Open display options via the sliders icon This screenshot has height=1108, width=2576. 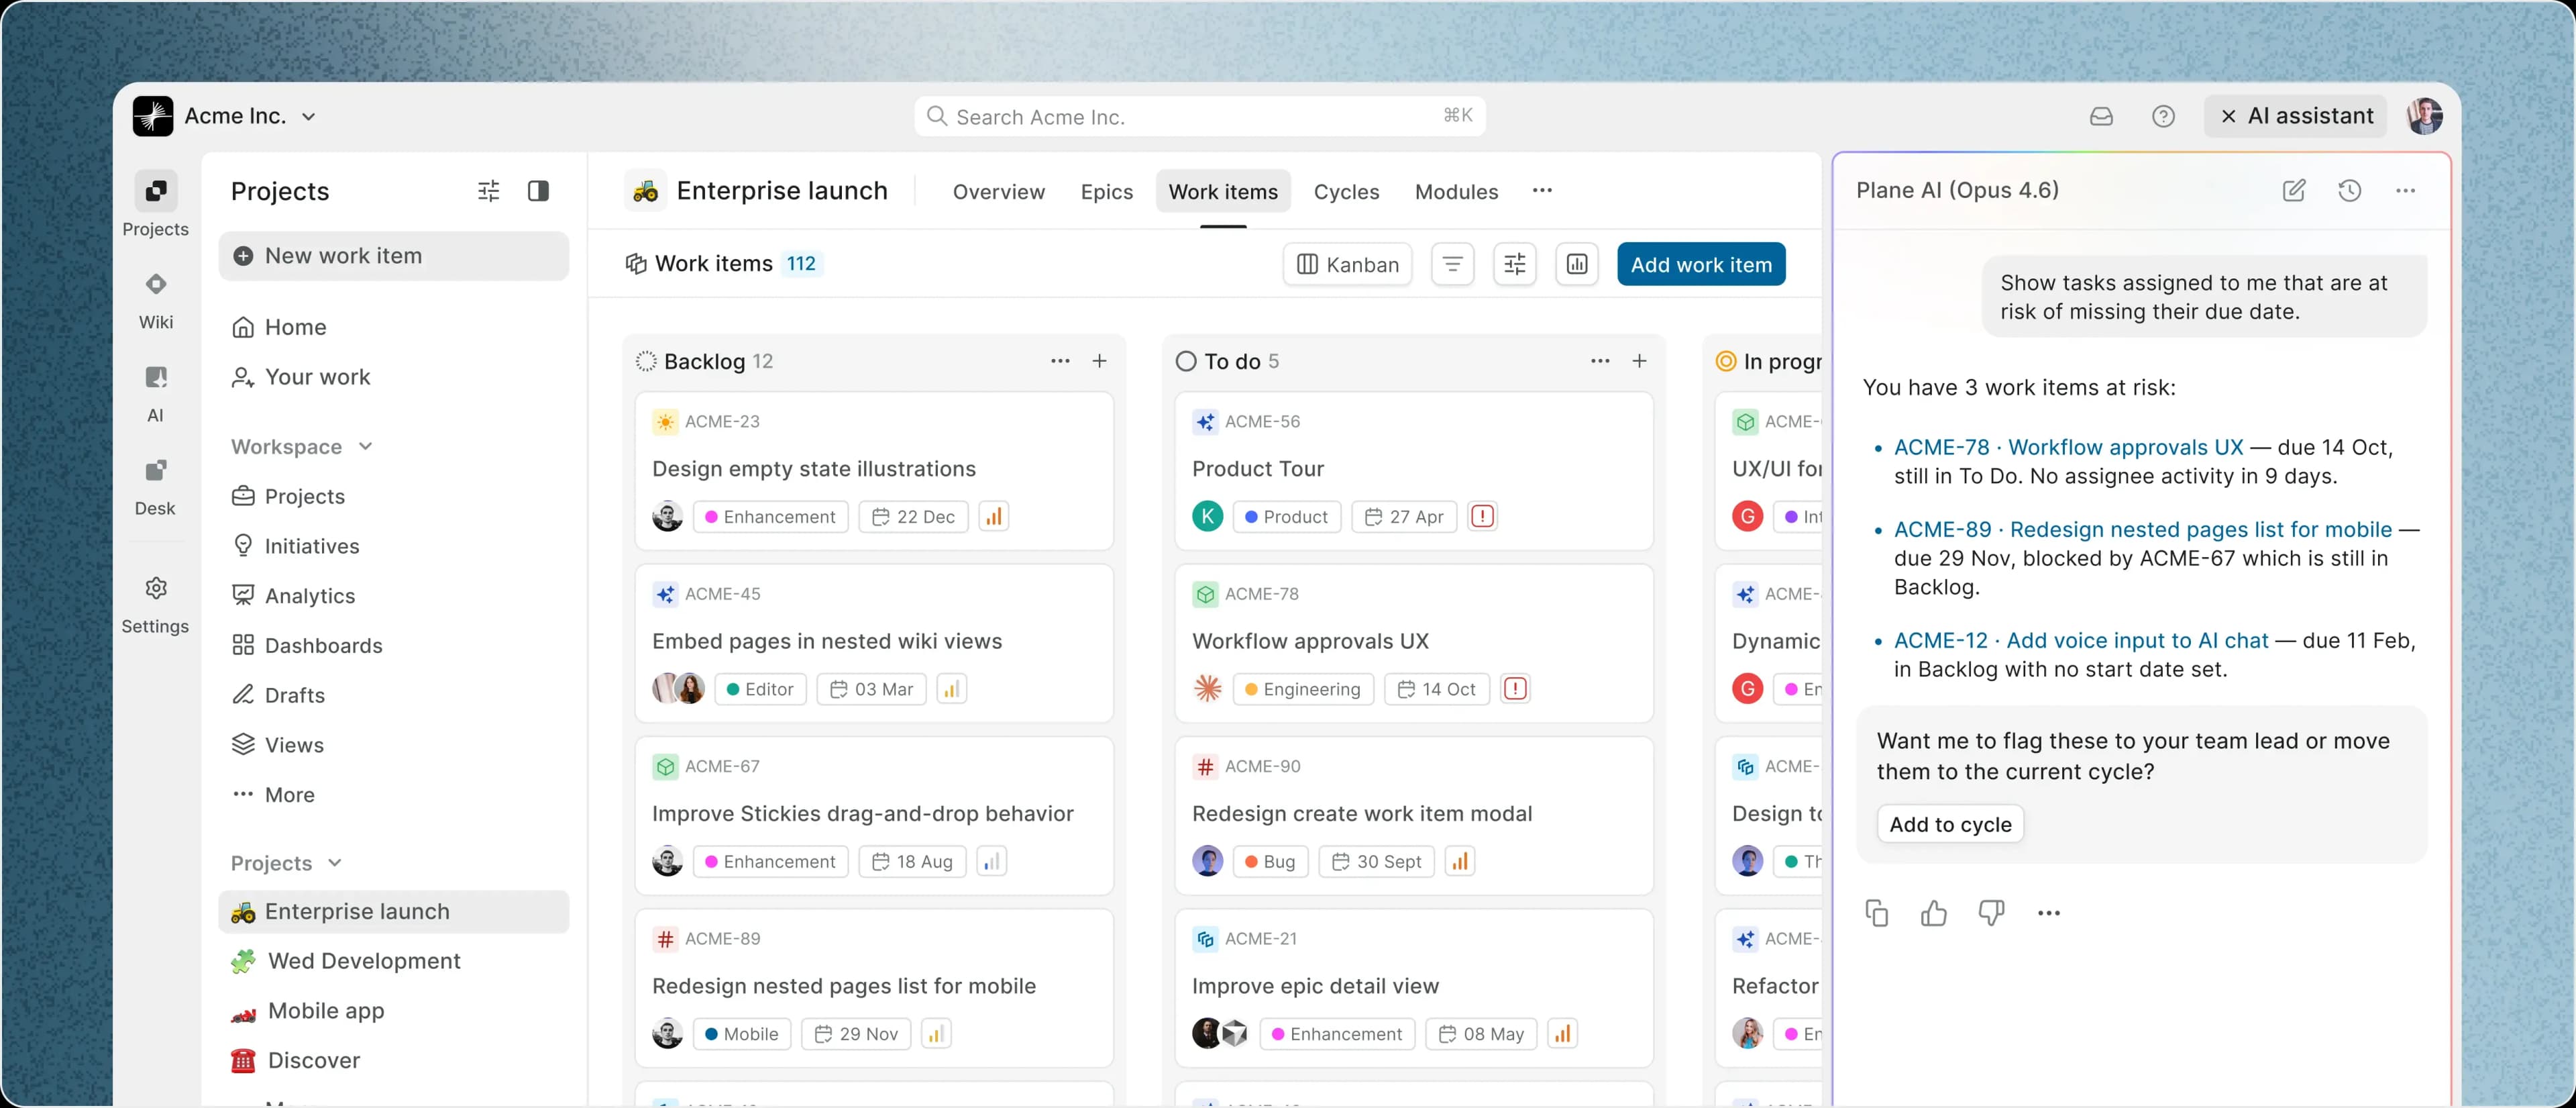[x=1514, y=264]
